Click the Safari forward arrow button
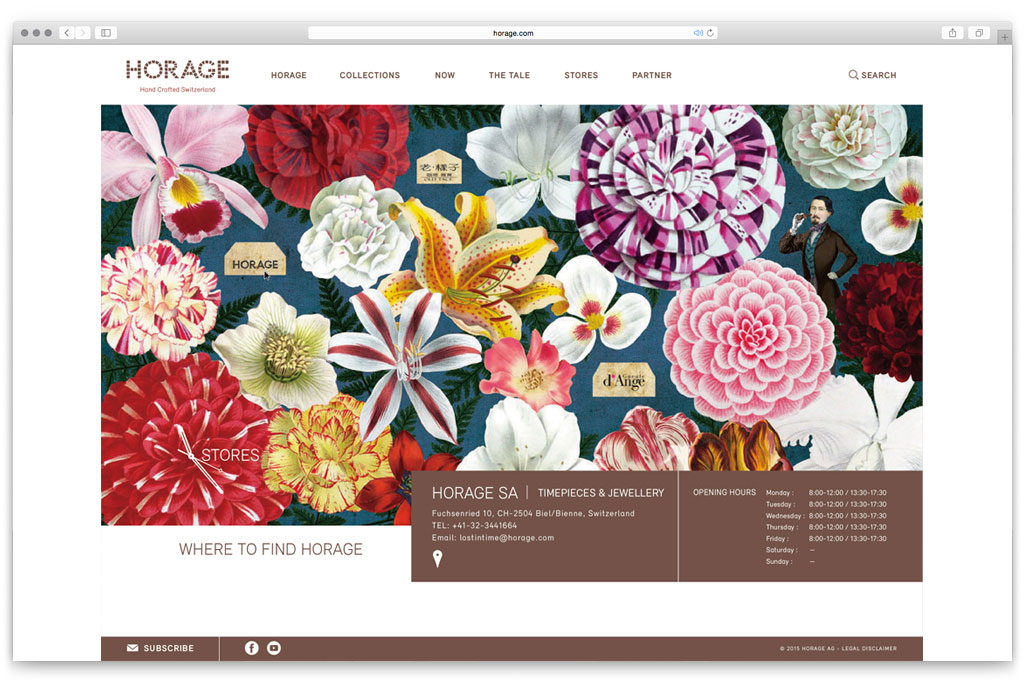The image size is (1024, 683). [x=82, y=33]
